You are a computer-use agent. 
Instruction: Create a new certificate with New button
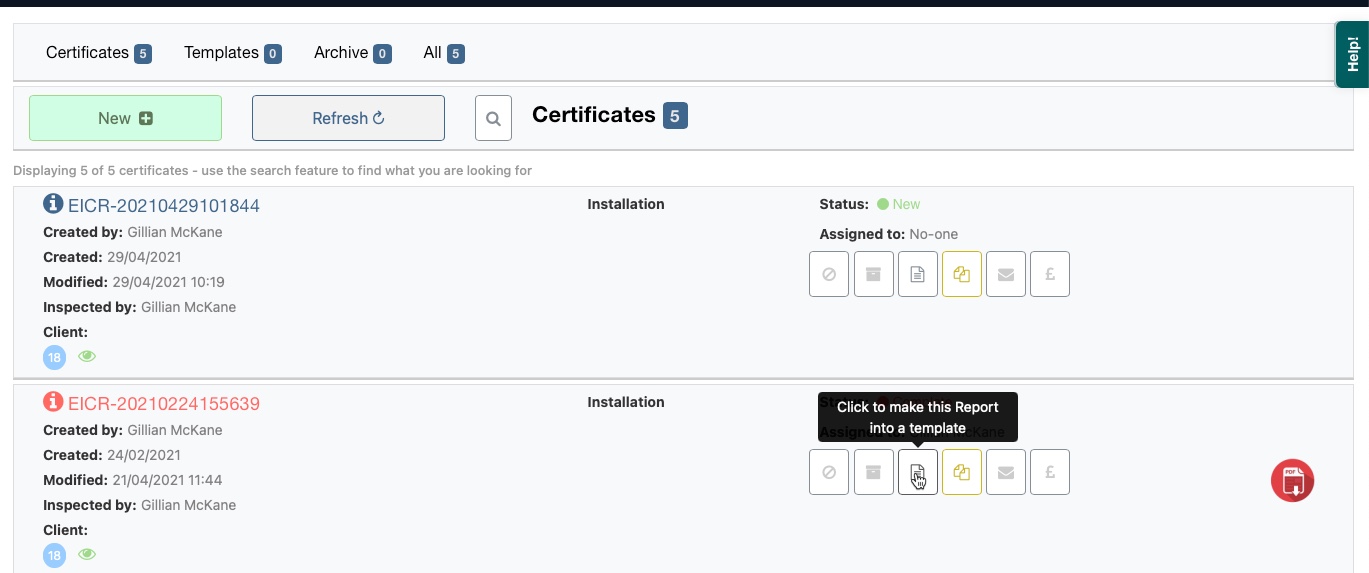[125, 118]
